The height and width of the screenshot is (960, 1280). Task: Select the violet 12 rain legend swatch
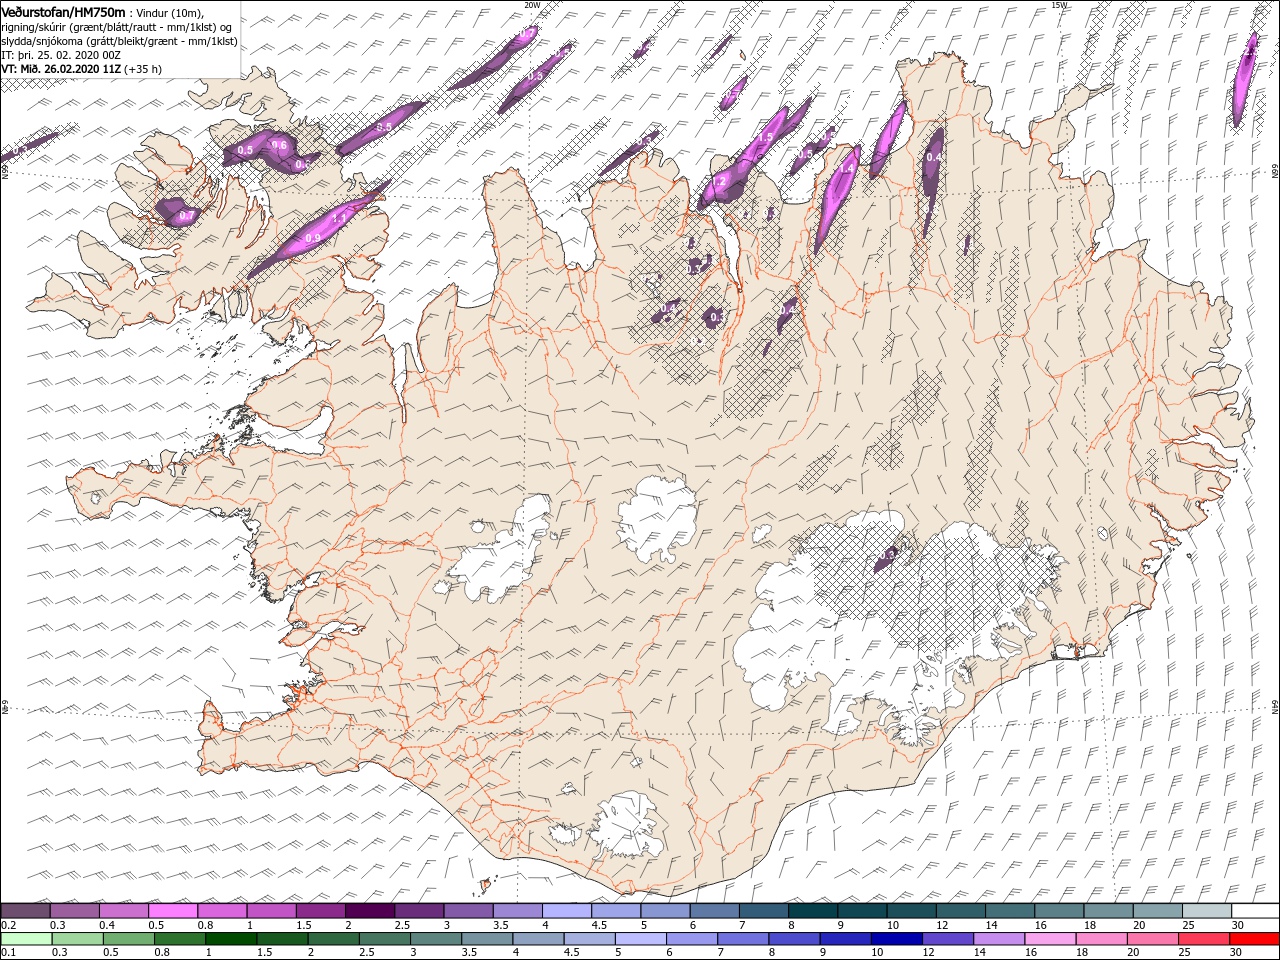947,938
